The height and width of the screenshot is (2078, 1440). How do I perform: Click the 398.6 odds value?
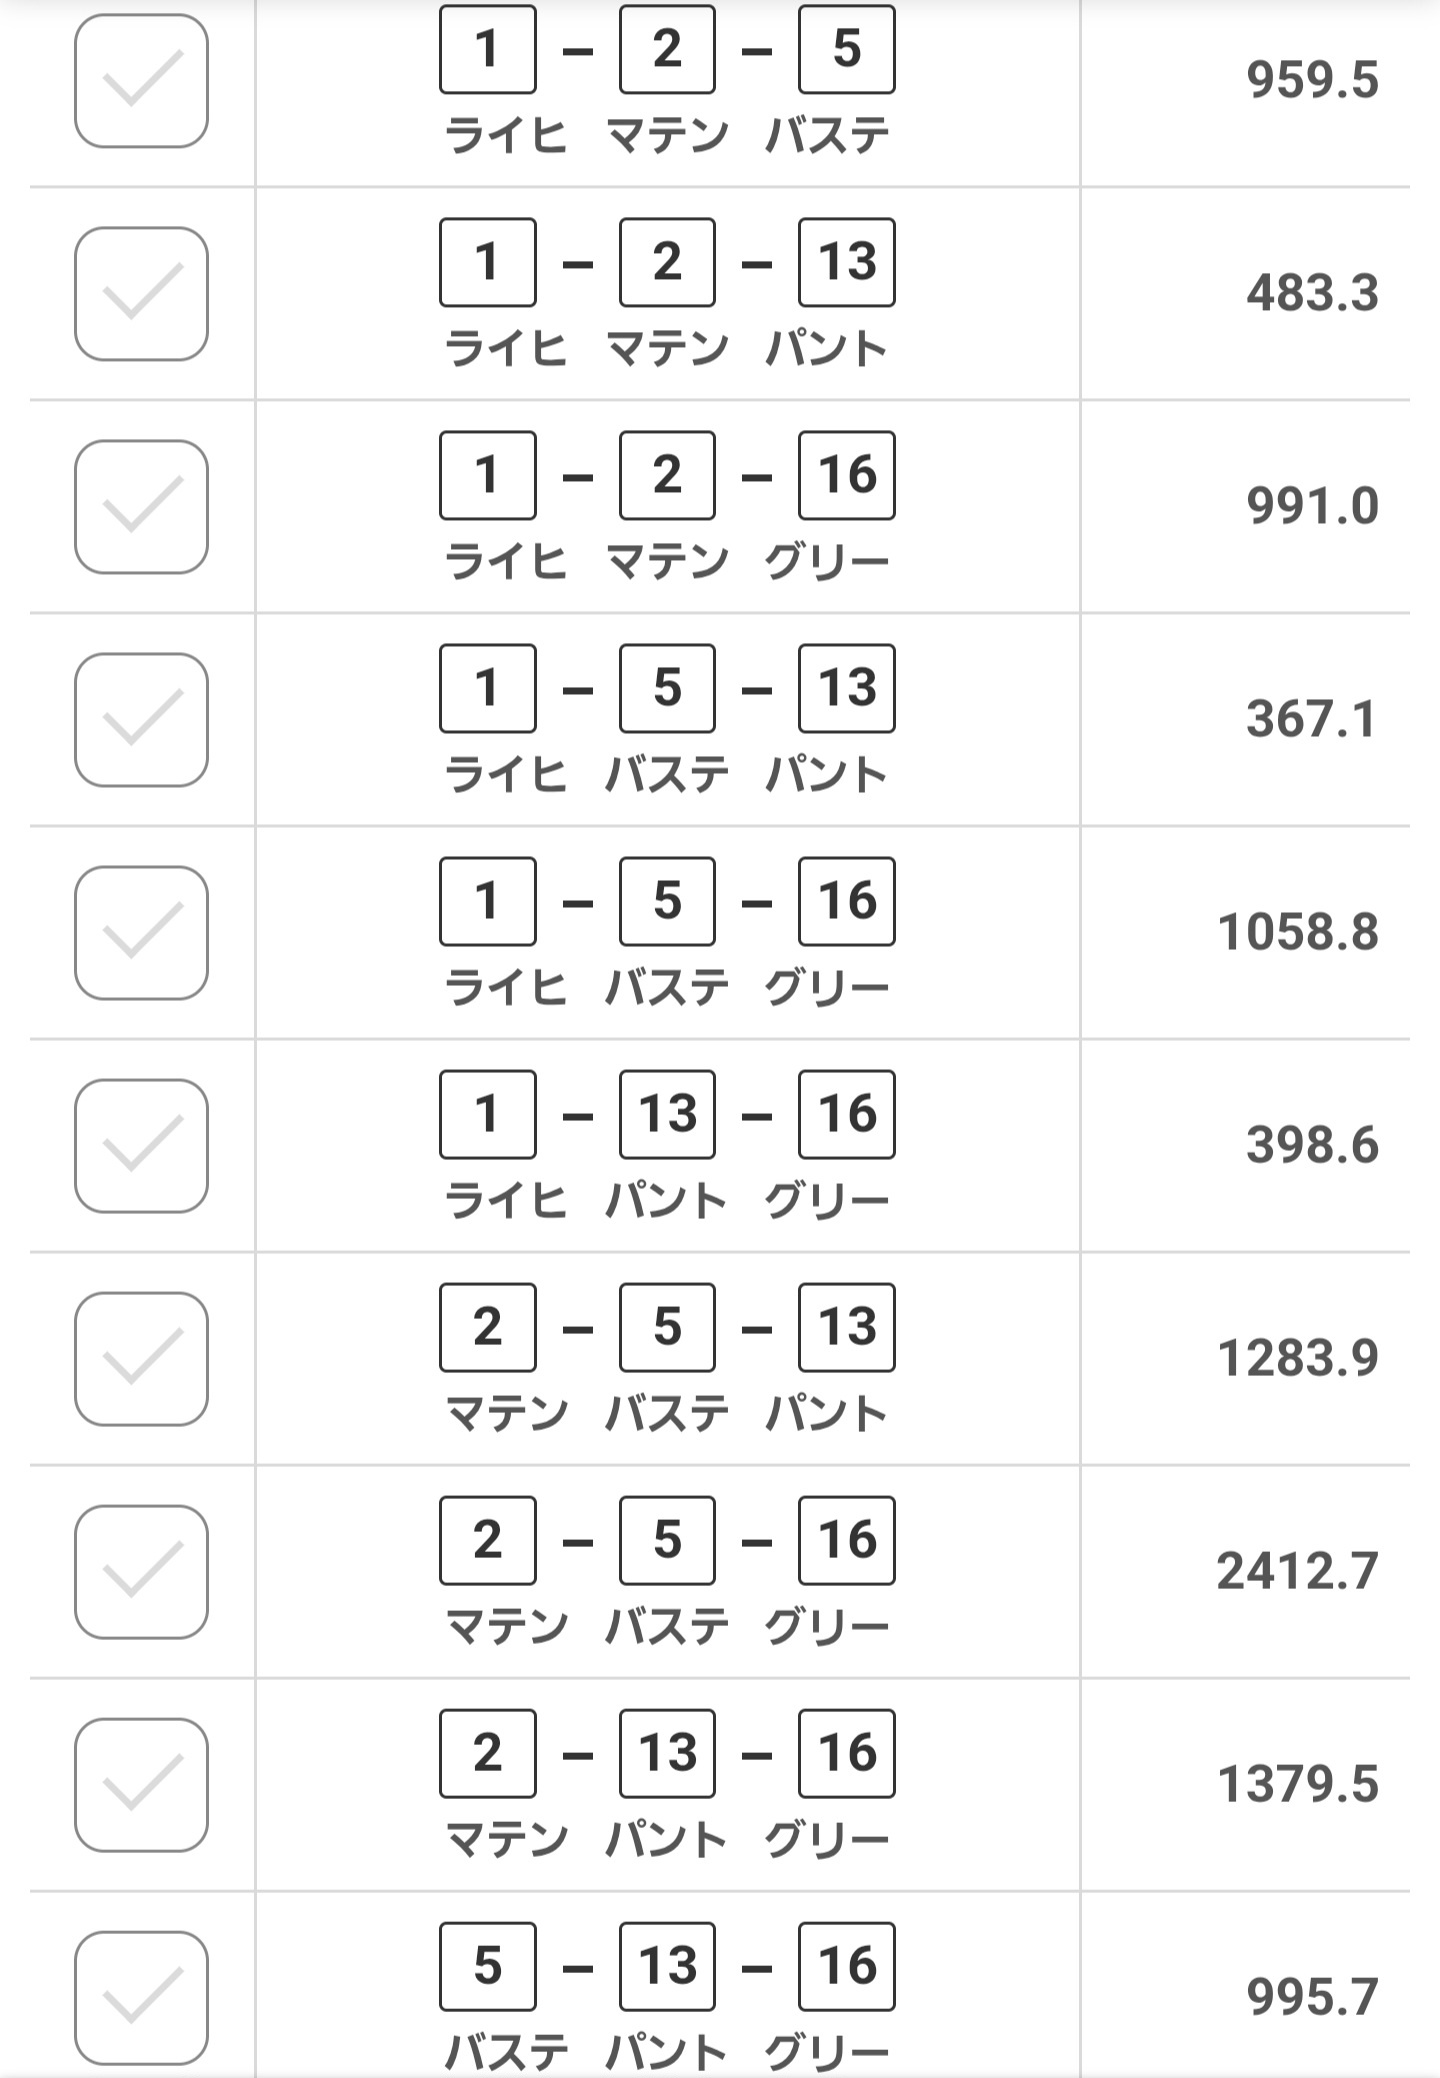(1312, 1145)
